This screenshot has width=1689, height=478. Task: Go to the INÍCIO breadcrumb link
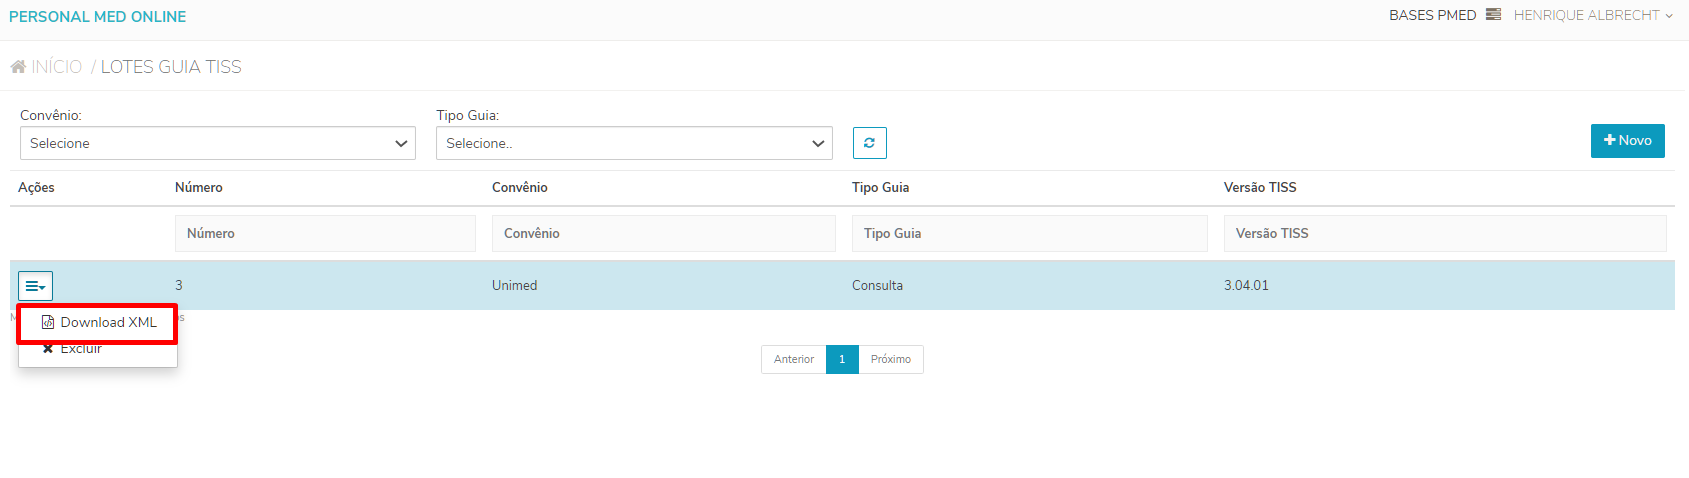pos(56,67)
